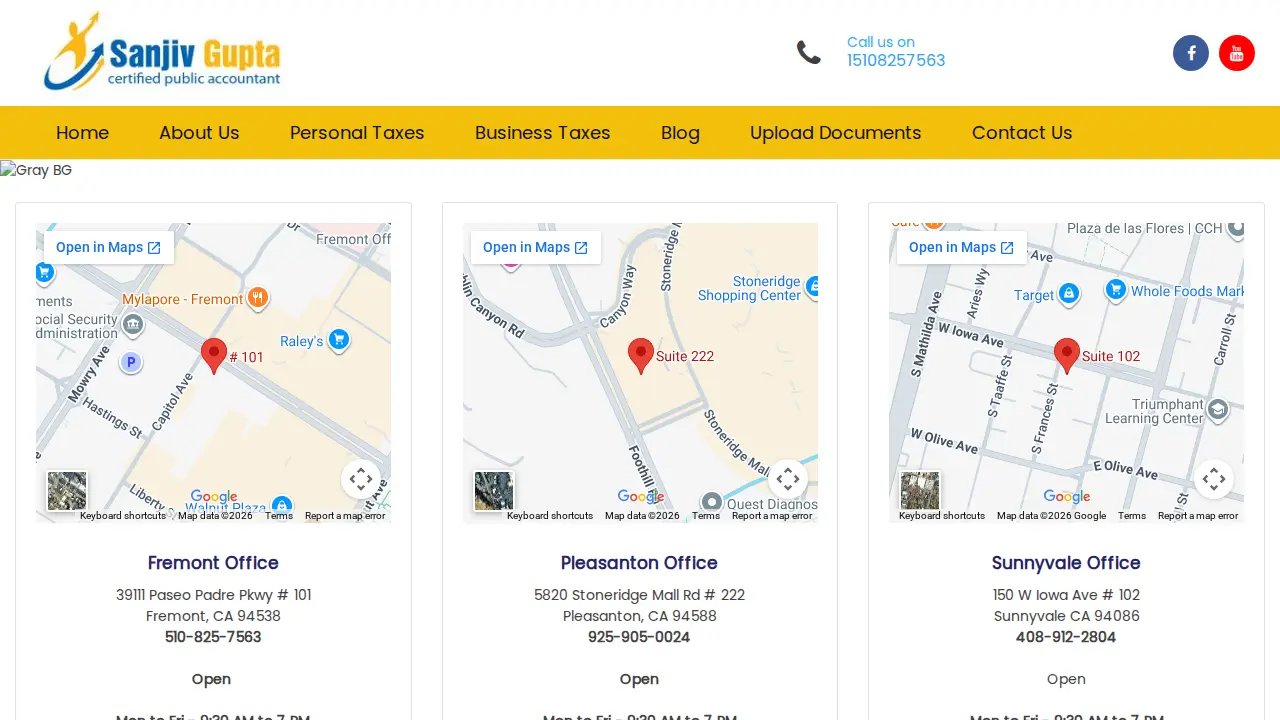Go to Upload Documents page
The height and width of the screenshot is (720, 1280).
click(836, 133)
